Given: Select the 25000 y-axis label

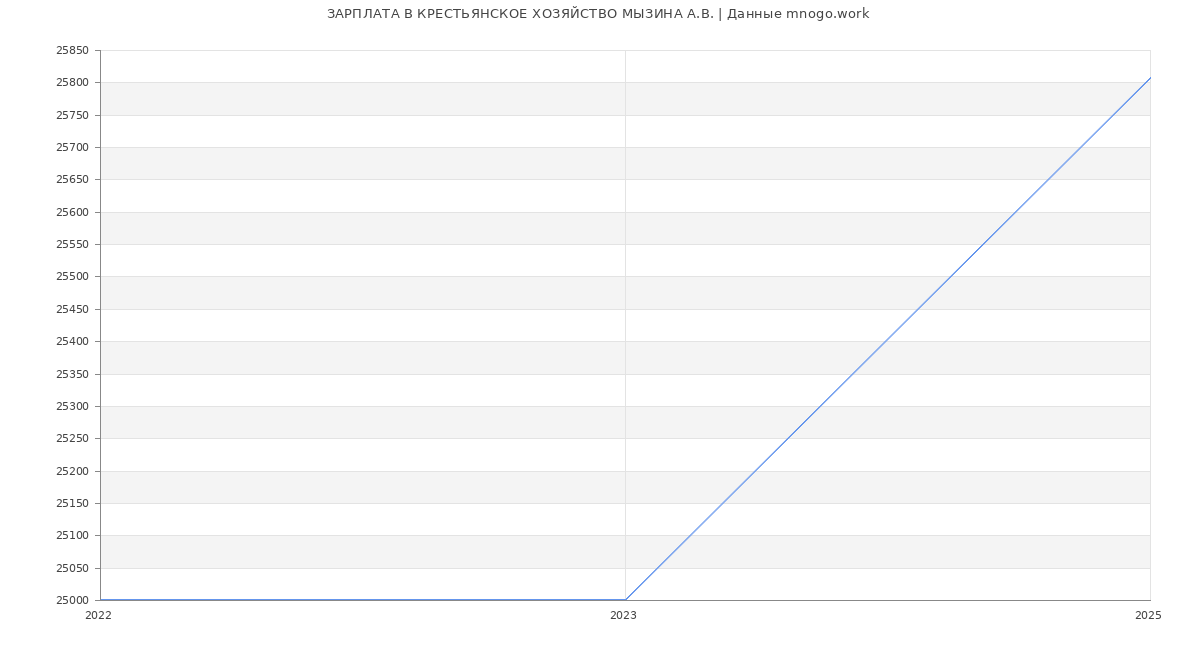Looking at the screenshot, I should [x=72, y=601].
